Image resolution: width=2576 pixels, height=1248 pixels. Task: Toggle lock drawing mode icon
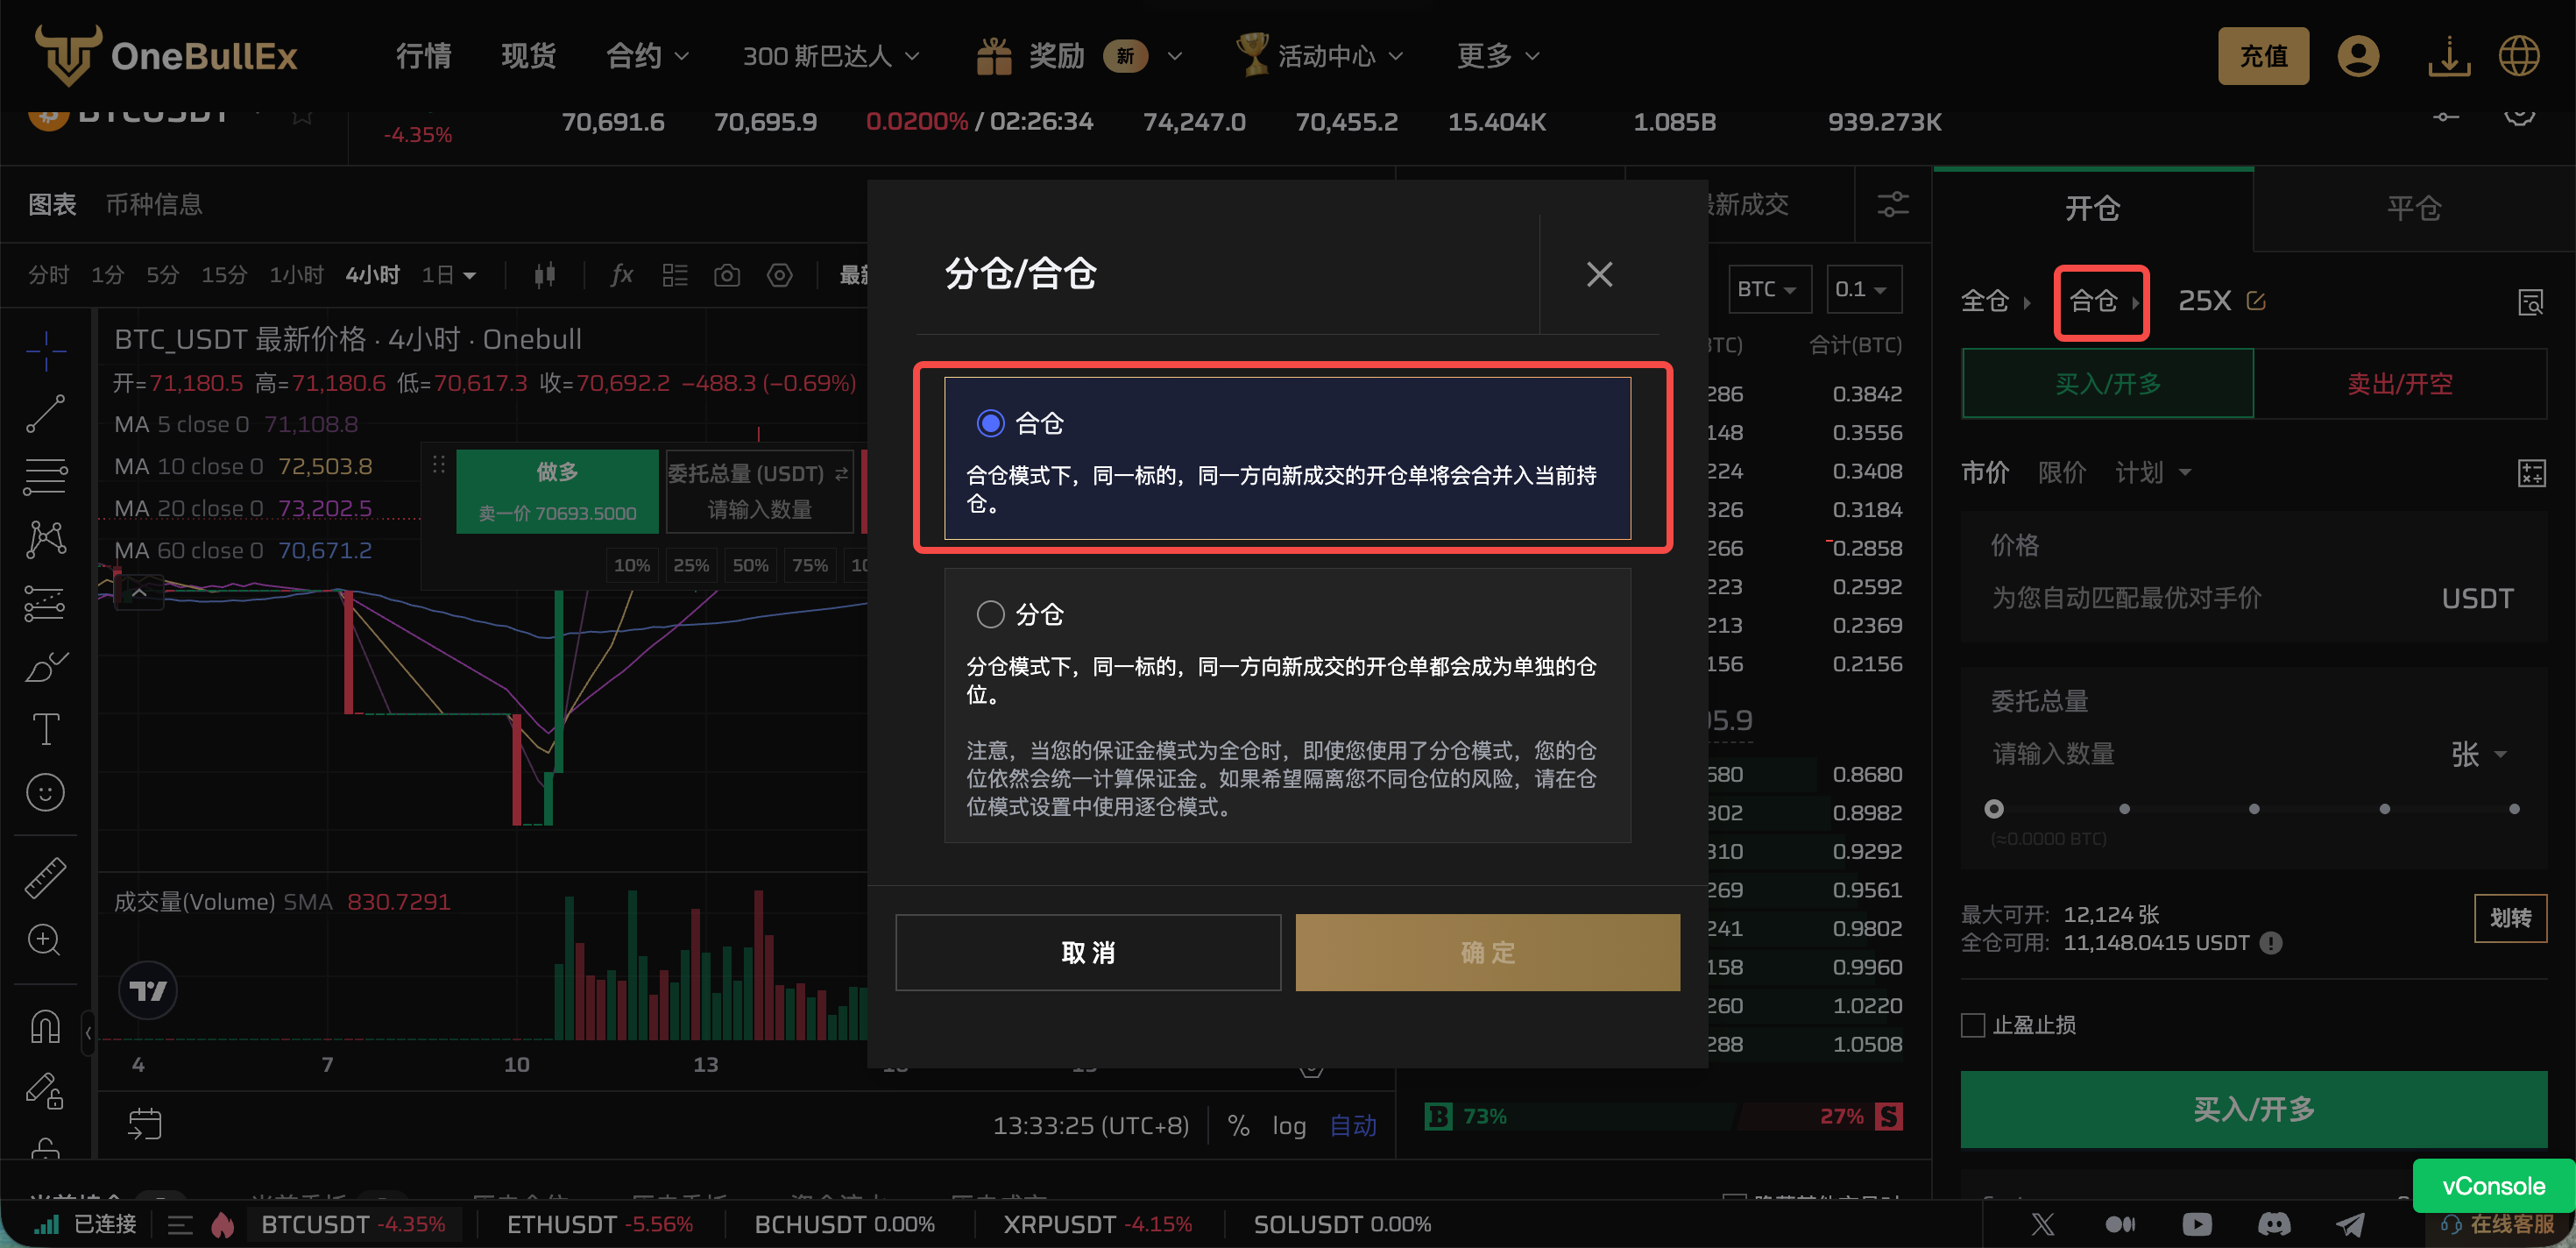[46, 1091]
